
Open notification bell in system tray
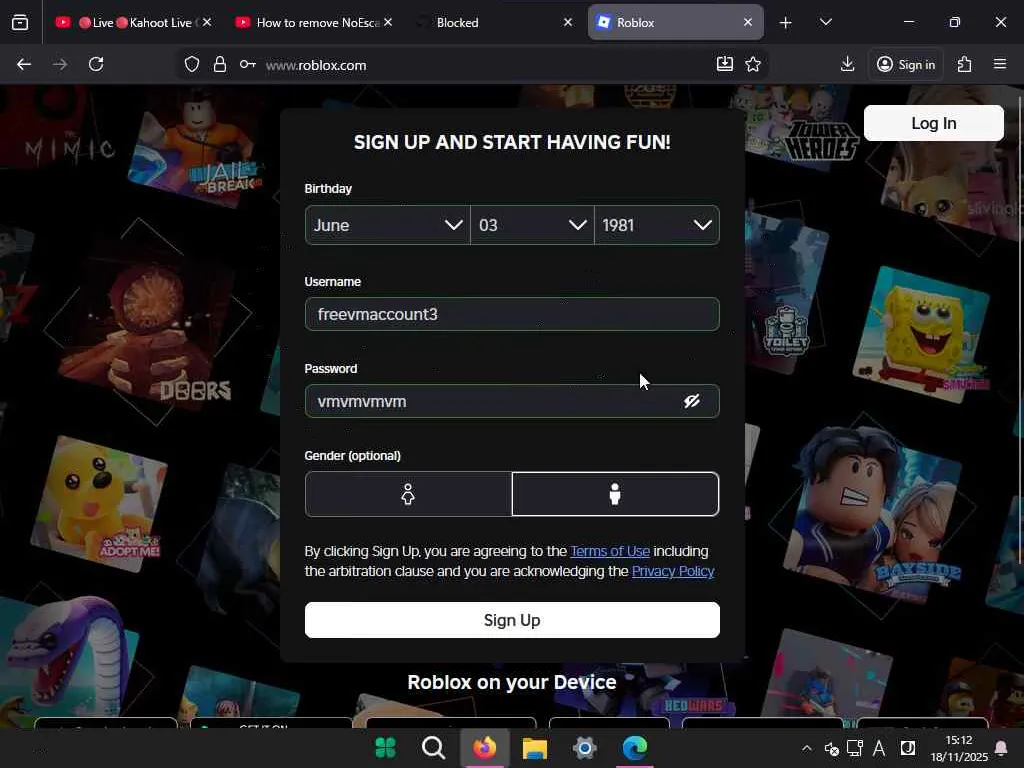tap(1000, 748)
